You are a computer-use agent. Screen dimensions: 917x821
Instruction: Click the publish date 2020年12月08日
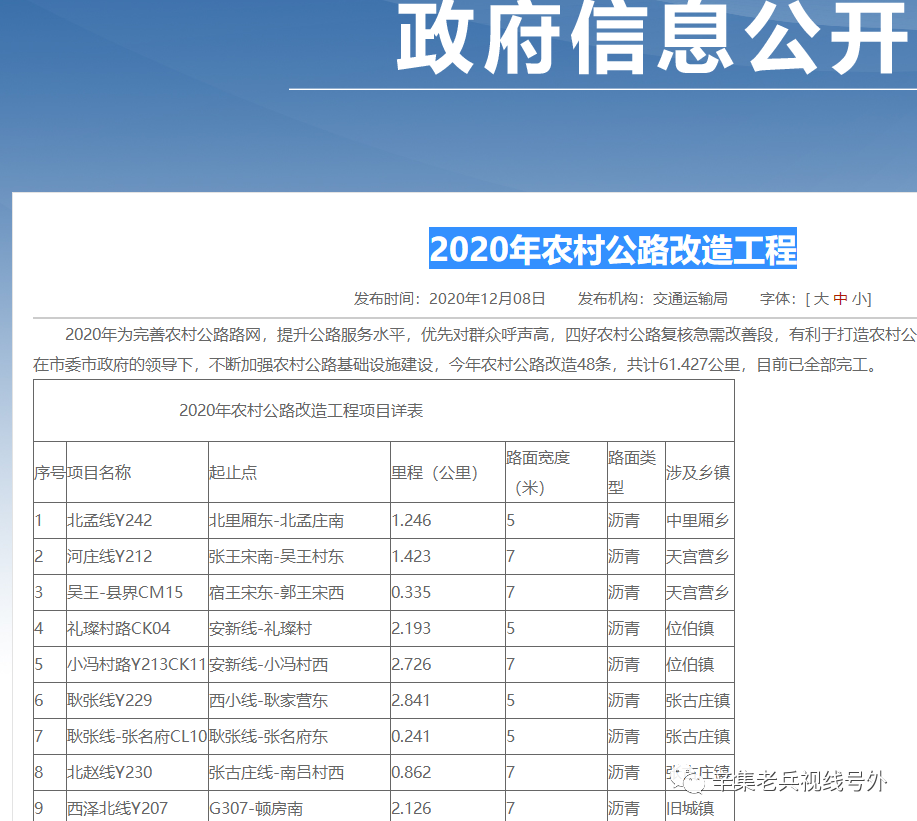pyautogui.click(x=487, y=299)
